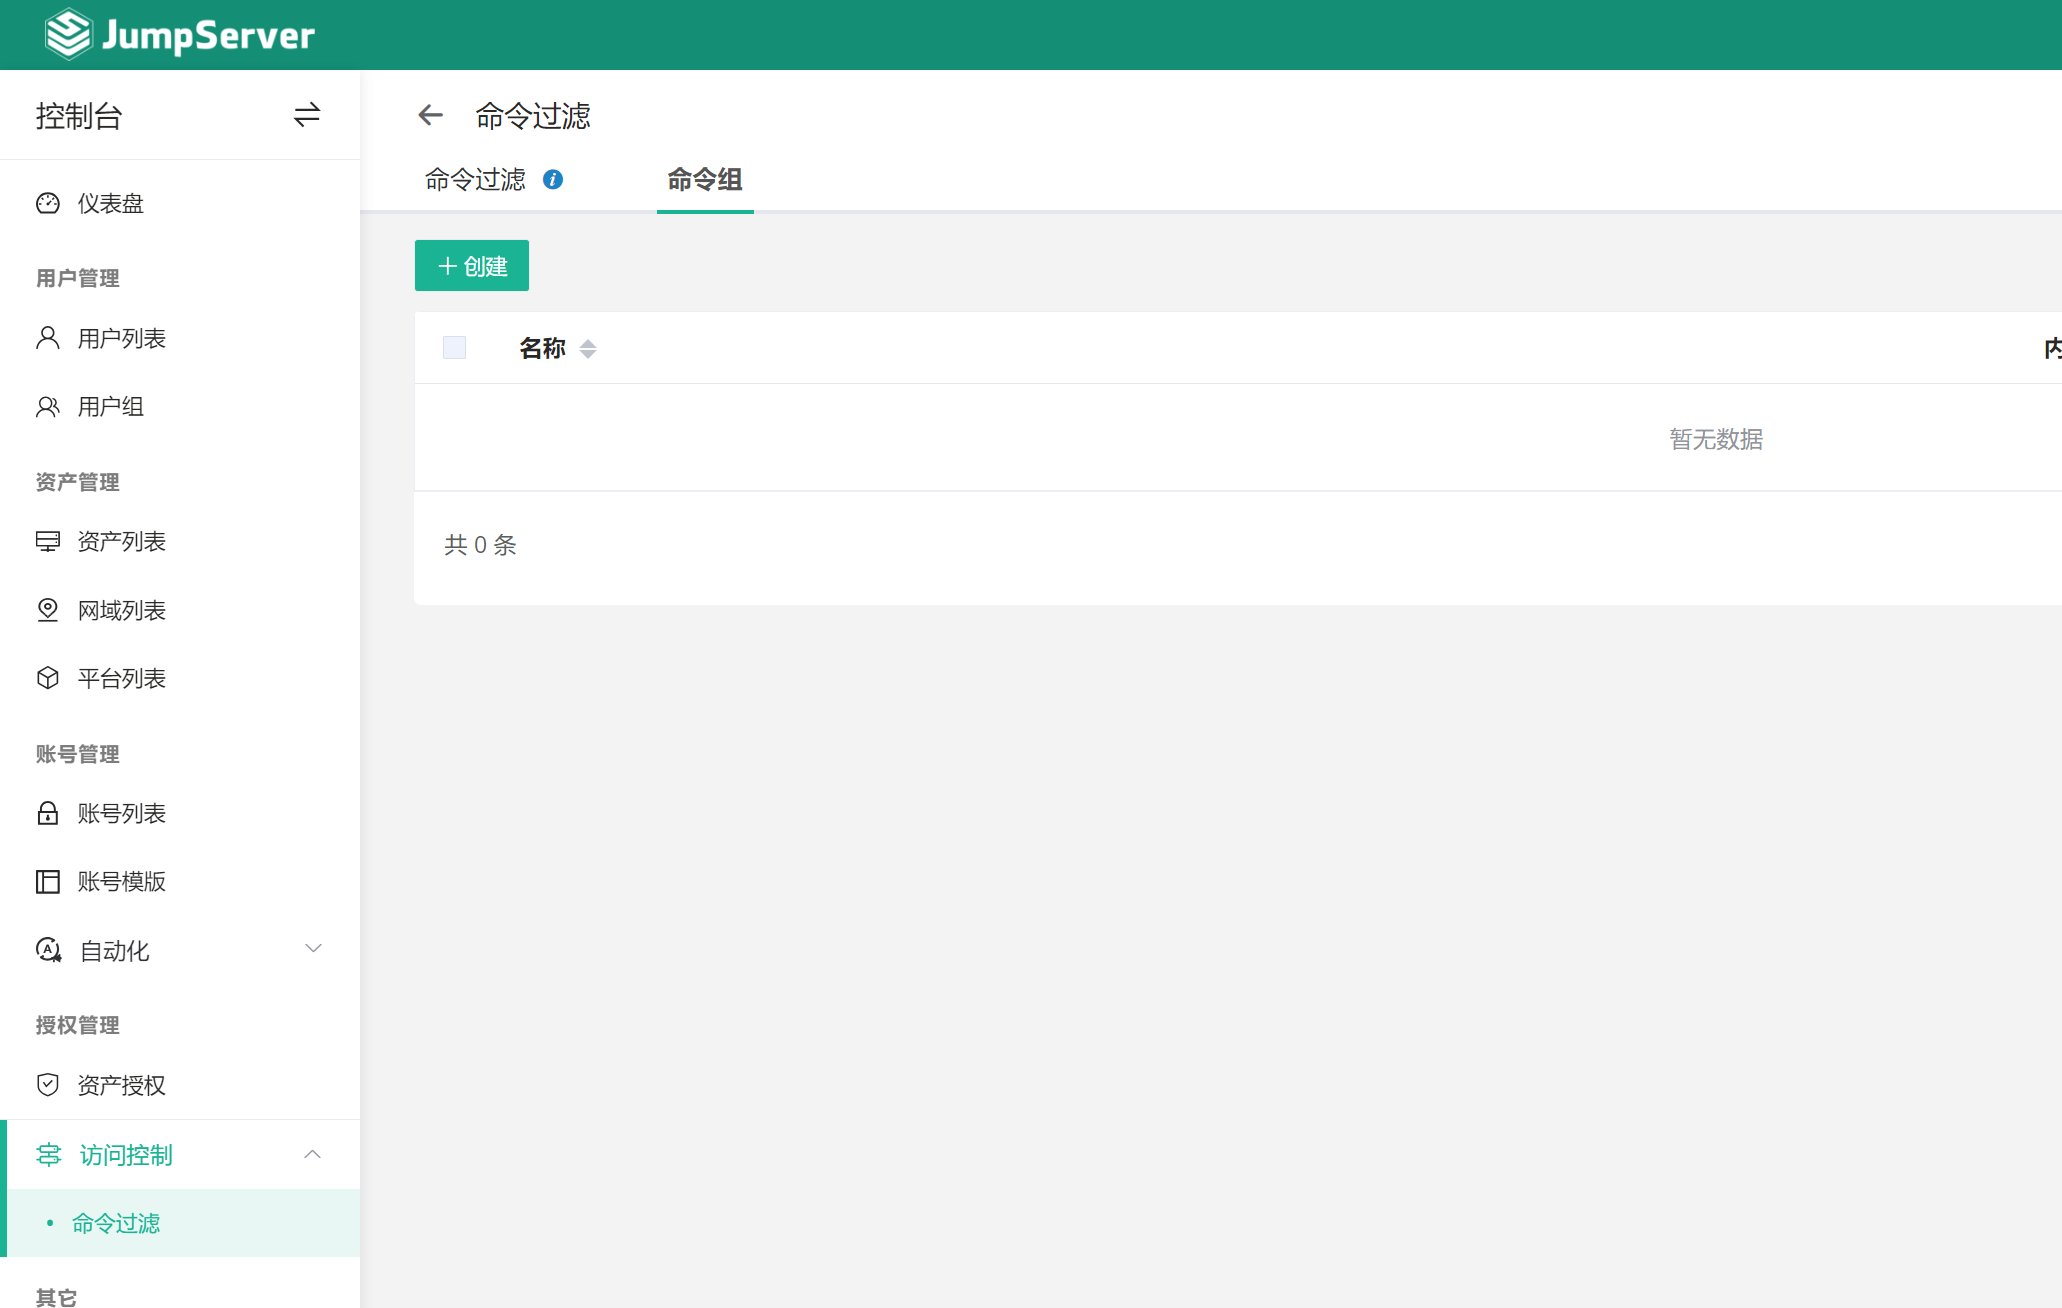
Task: Expand the 自动化 submenu chevron
Action: 313,948
